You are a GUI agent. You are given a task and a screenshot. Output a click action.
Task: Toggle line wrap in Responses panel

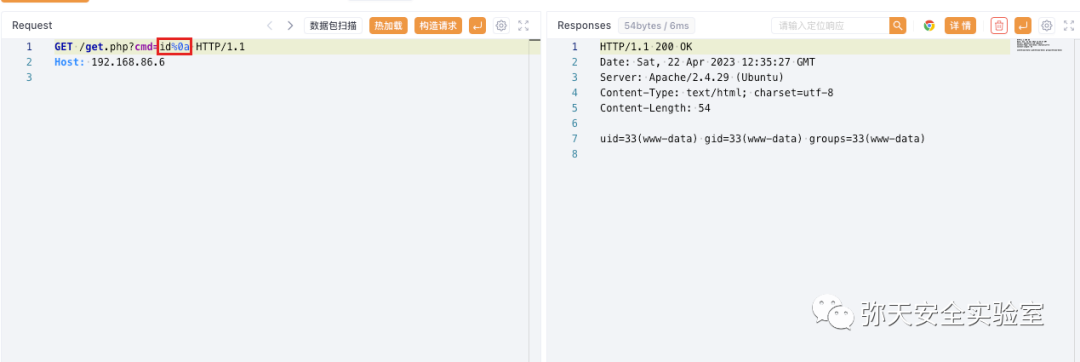[x=1023, y=25]
